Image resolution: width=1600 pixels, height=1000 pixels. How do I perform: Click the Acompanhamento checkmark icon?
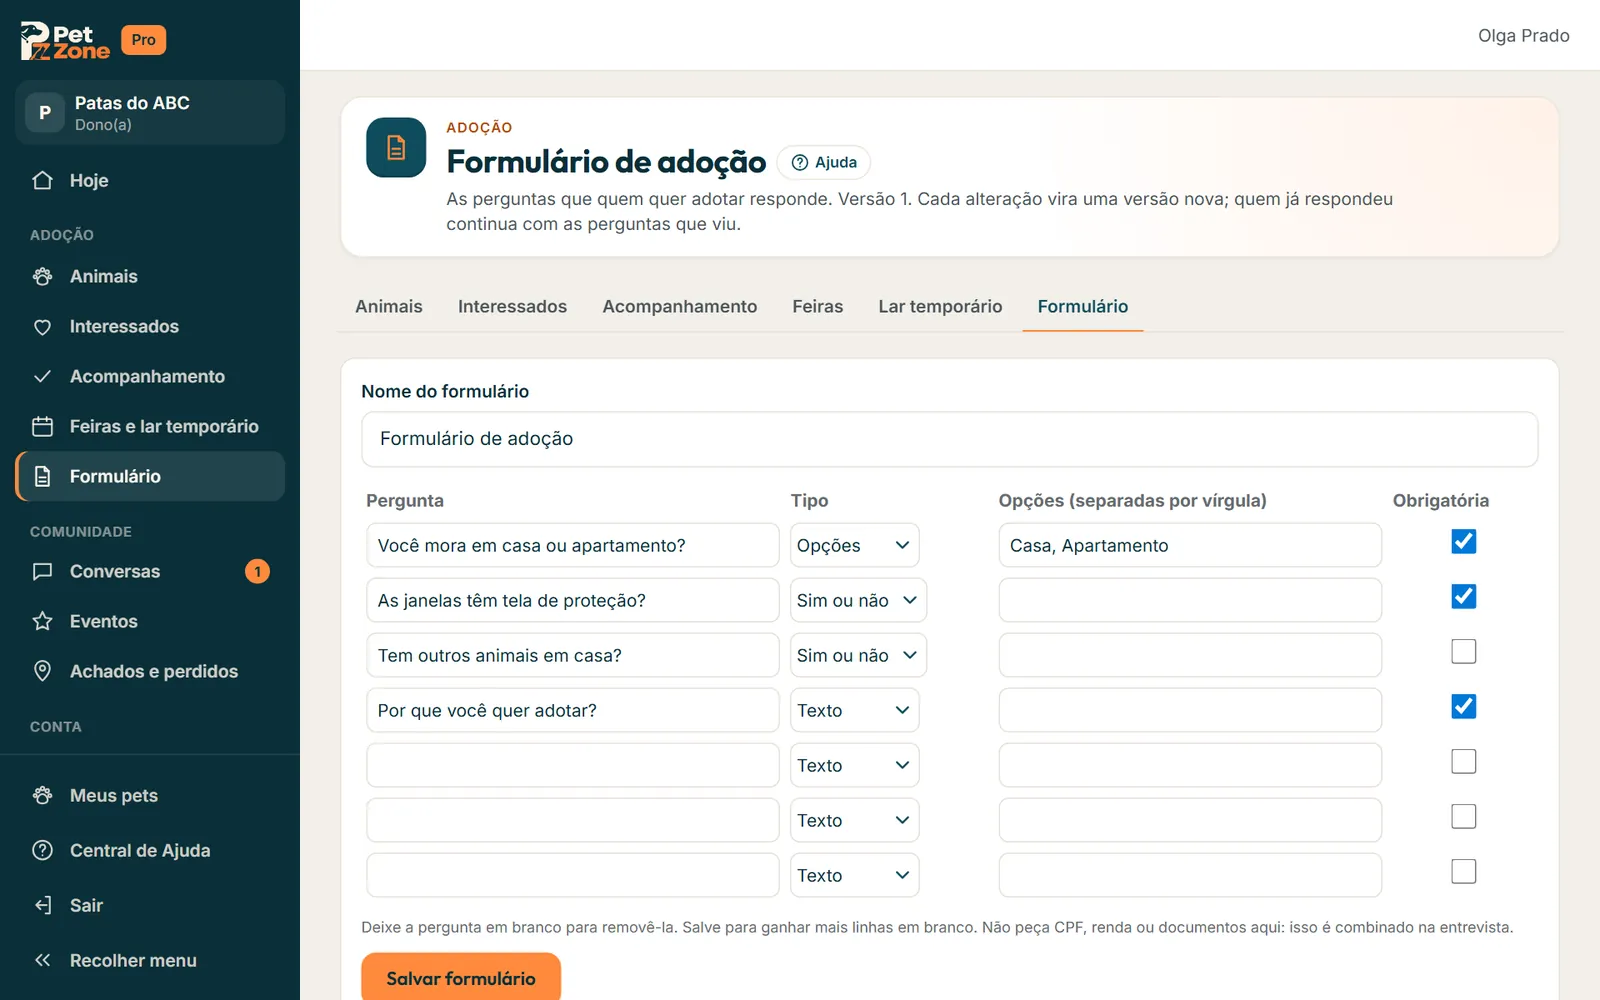click(42, 377)
